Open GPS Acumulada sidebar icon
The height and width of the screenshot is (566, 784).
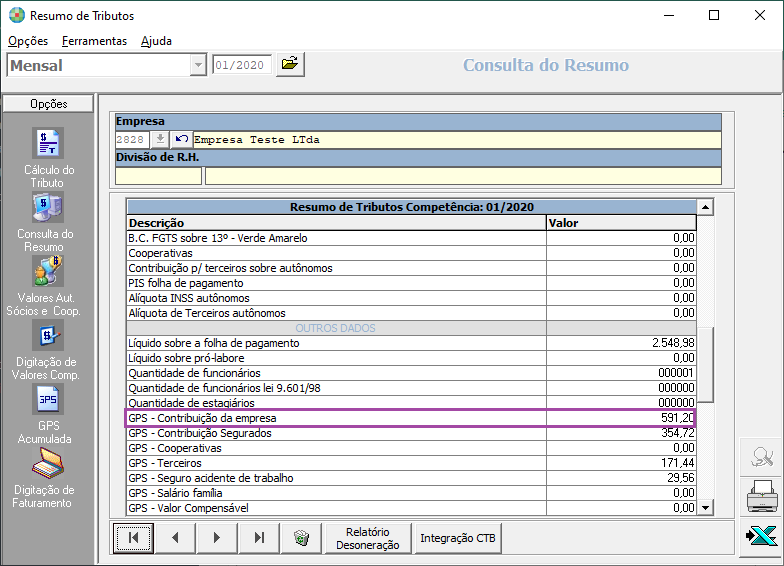pyautogui.click(x=48, y=399)
